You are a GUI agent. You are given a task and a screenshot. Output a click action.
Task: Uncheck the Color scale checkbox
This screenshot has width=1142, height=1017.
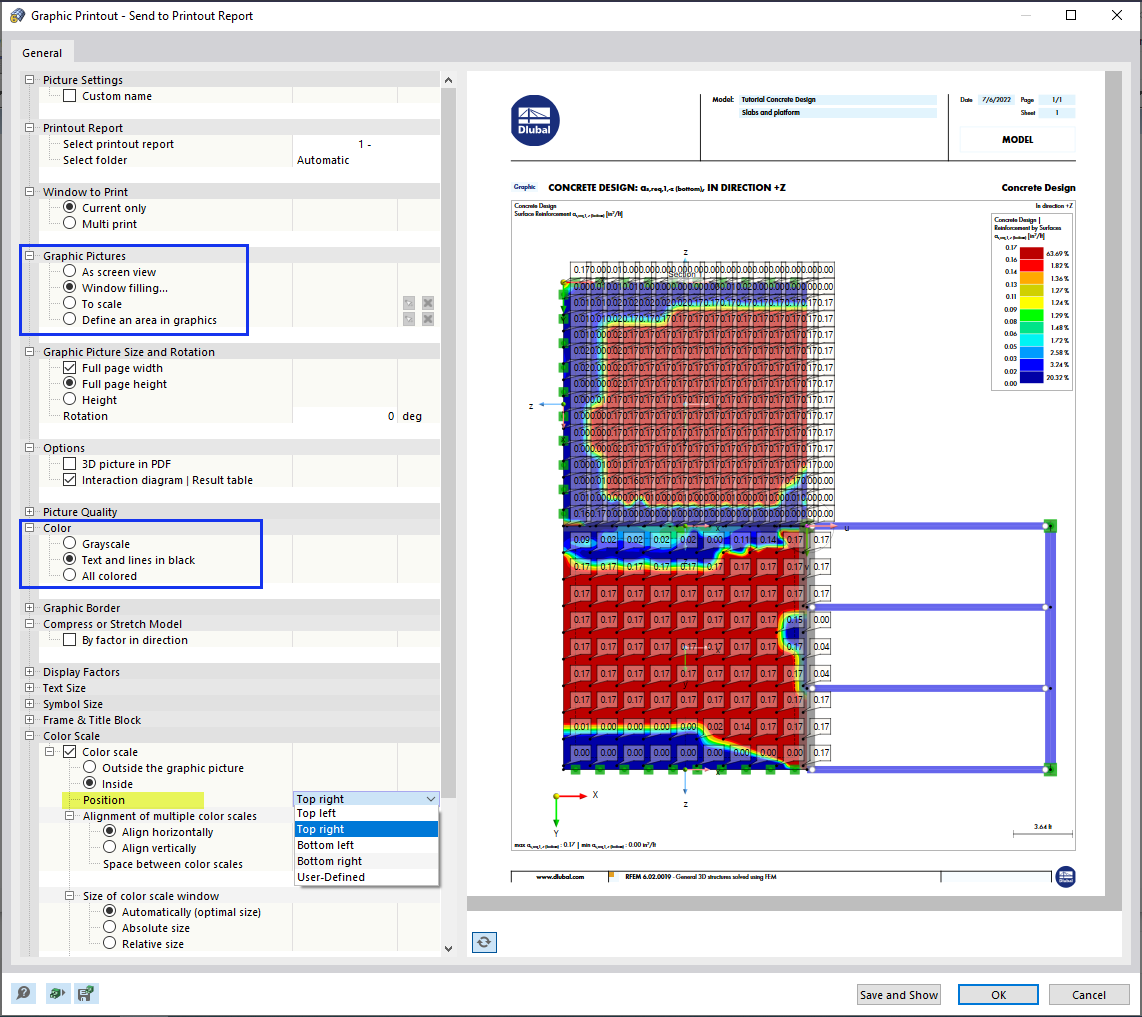[69, 751]
